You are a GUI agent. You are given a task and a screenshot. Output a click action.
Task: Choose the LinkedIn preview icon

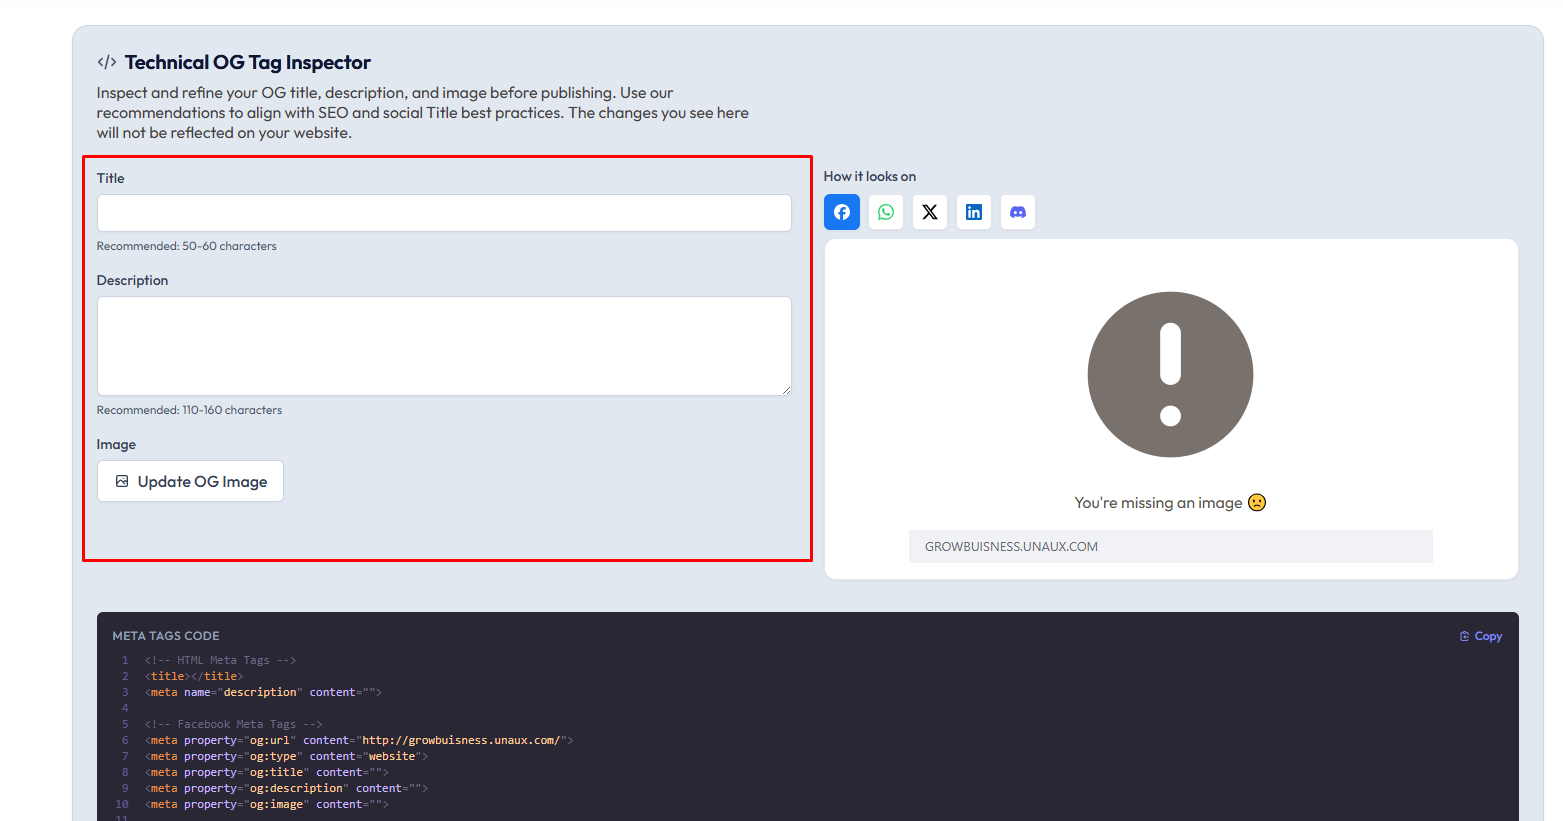pyautogui.click(x=974, y=212)
